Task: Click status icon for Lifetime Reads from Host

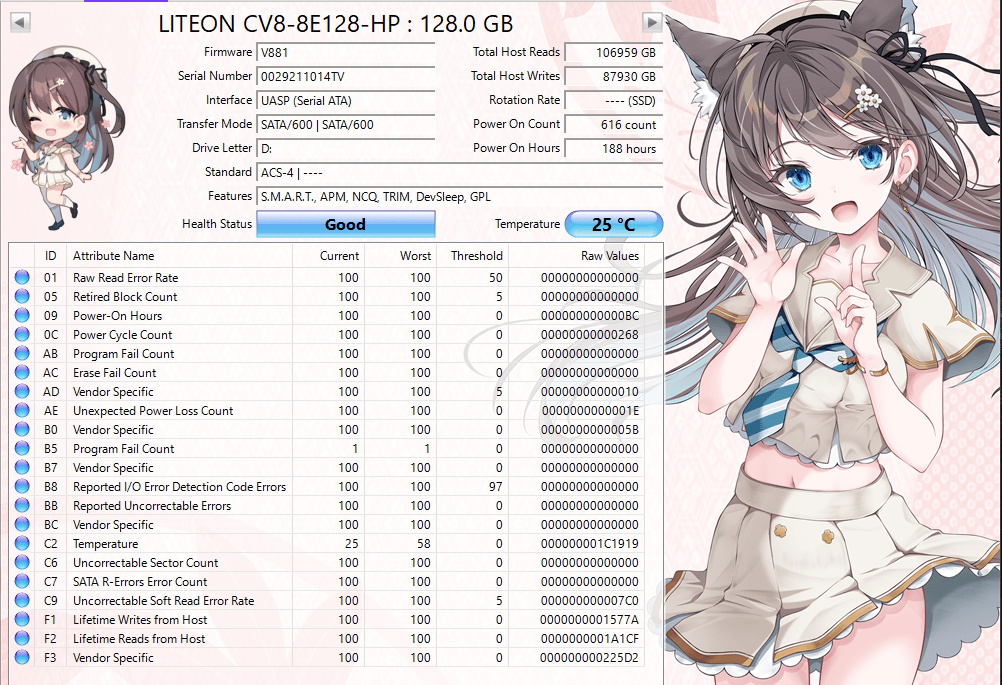Action: point(22,638)
